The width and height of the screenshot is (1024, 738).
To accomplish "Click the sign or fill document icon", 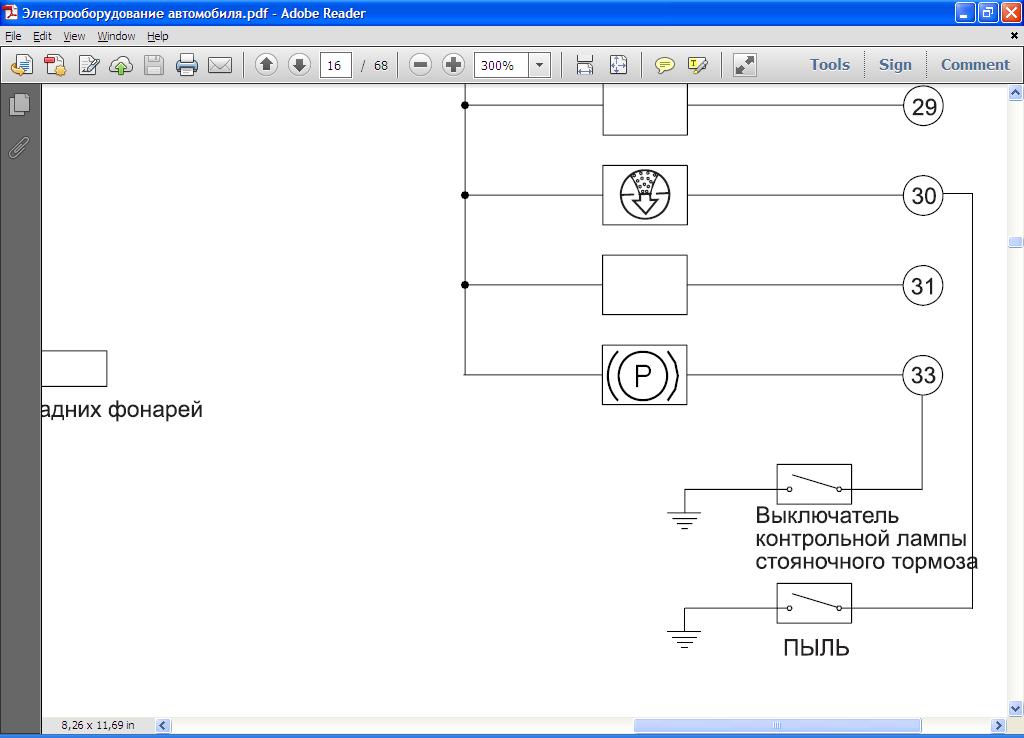I will click(x=88, y=65).
